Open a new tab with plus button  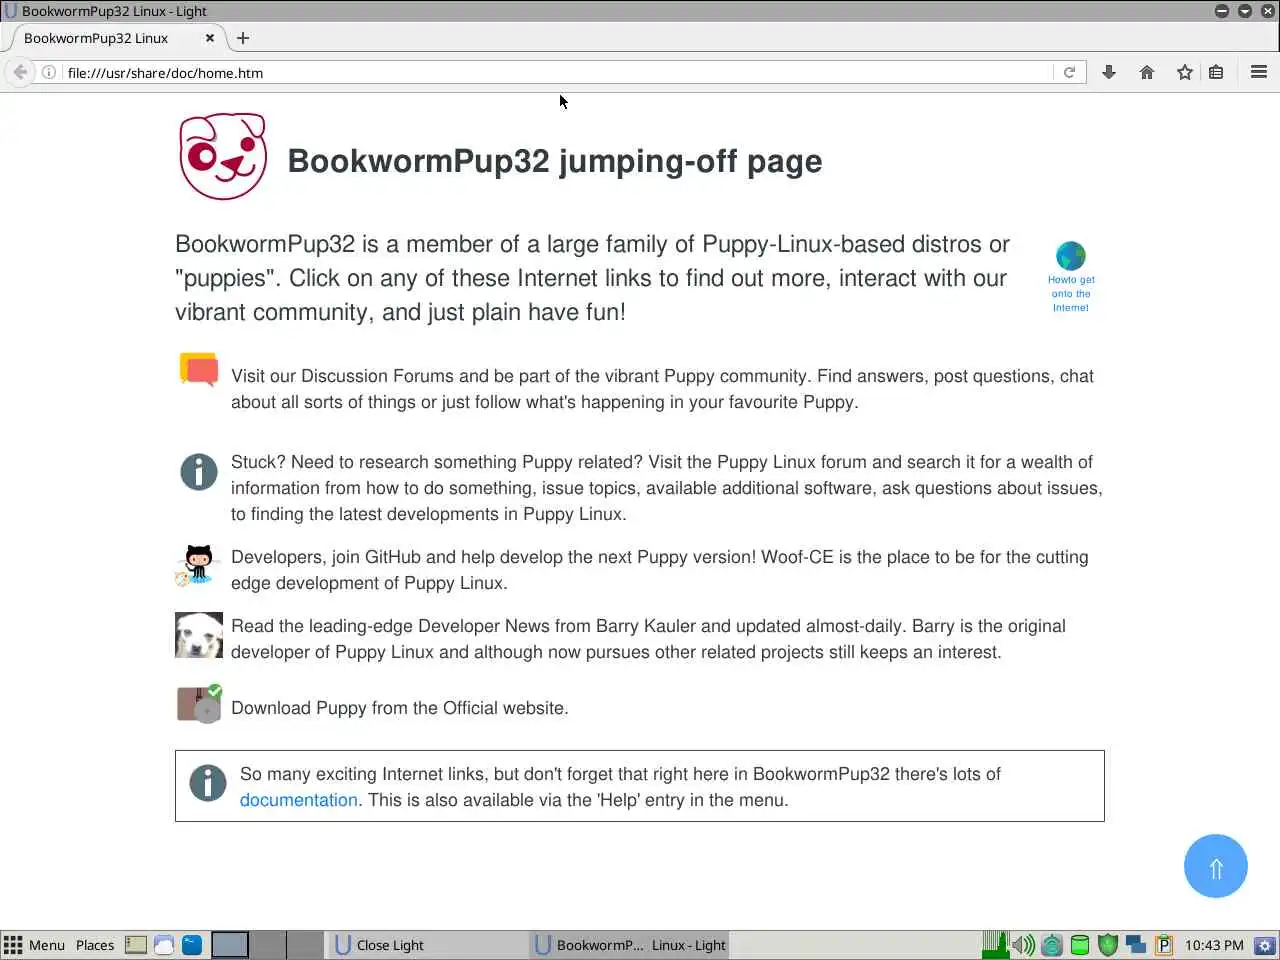point(243,38)
